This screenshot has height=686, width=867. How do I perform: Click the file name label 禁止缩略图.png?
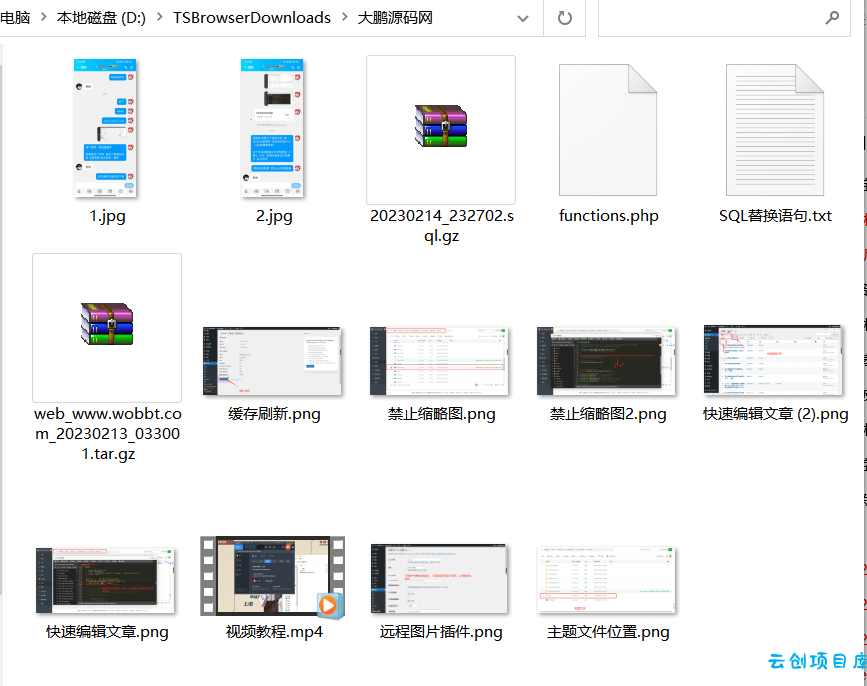point(441,414)
